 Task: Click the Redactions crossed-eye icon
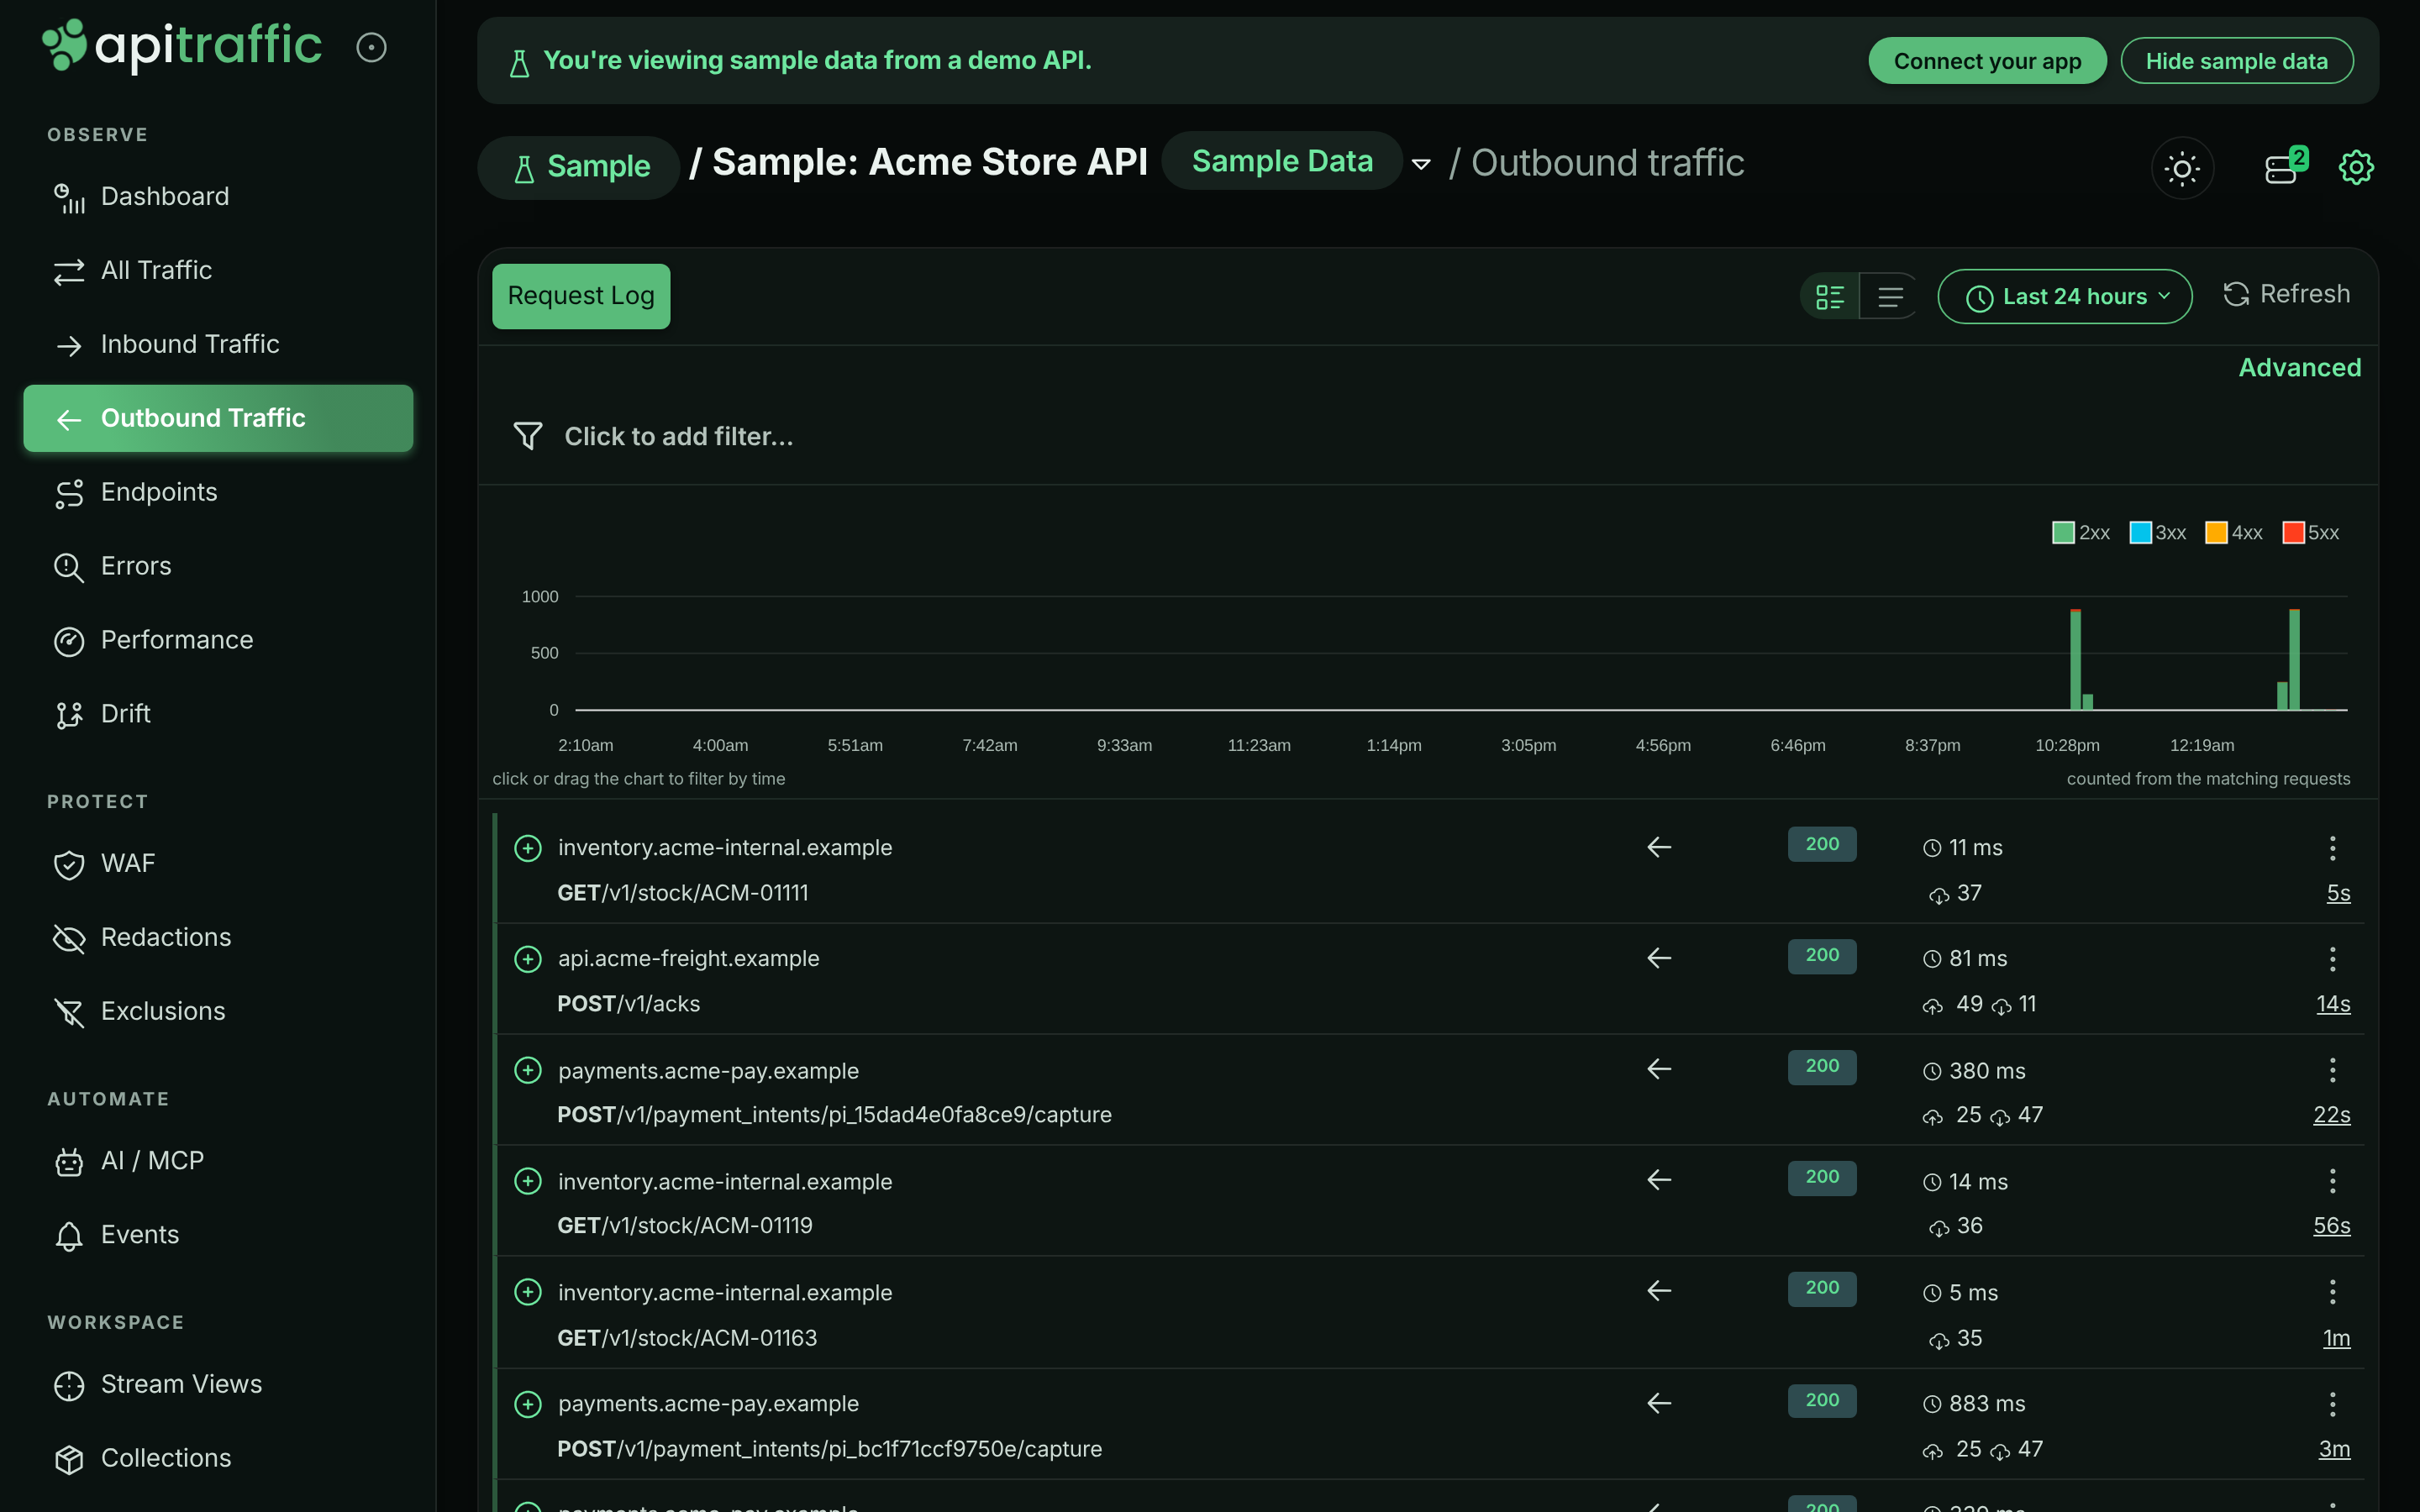69,938
